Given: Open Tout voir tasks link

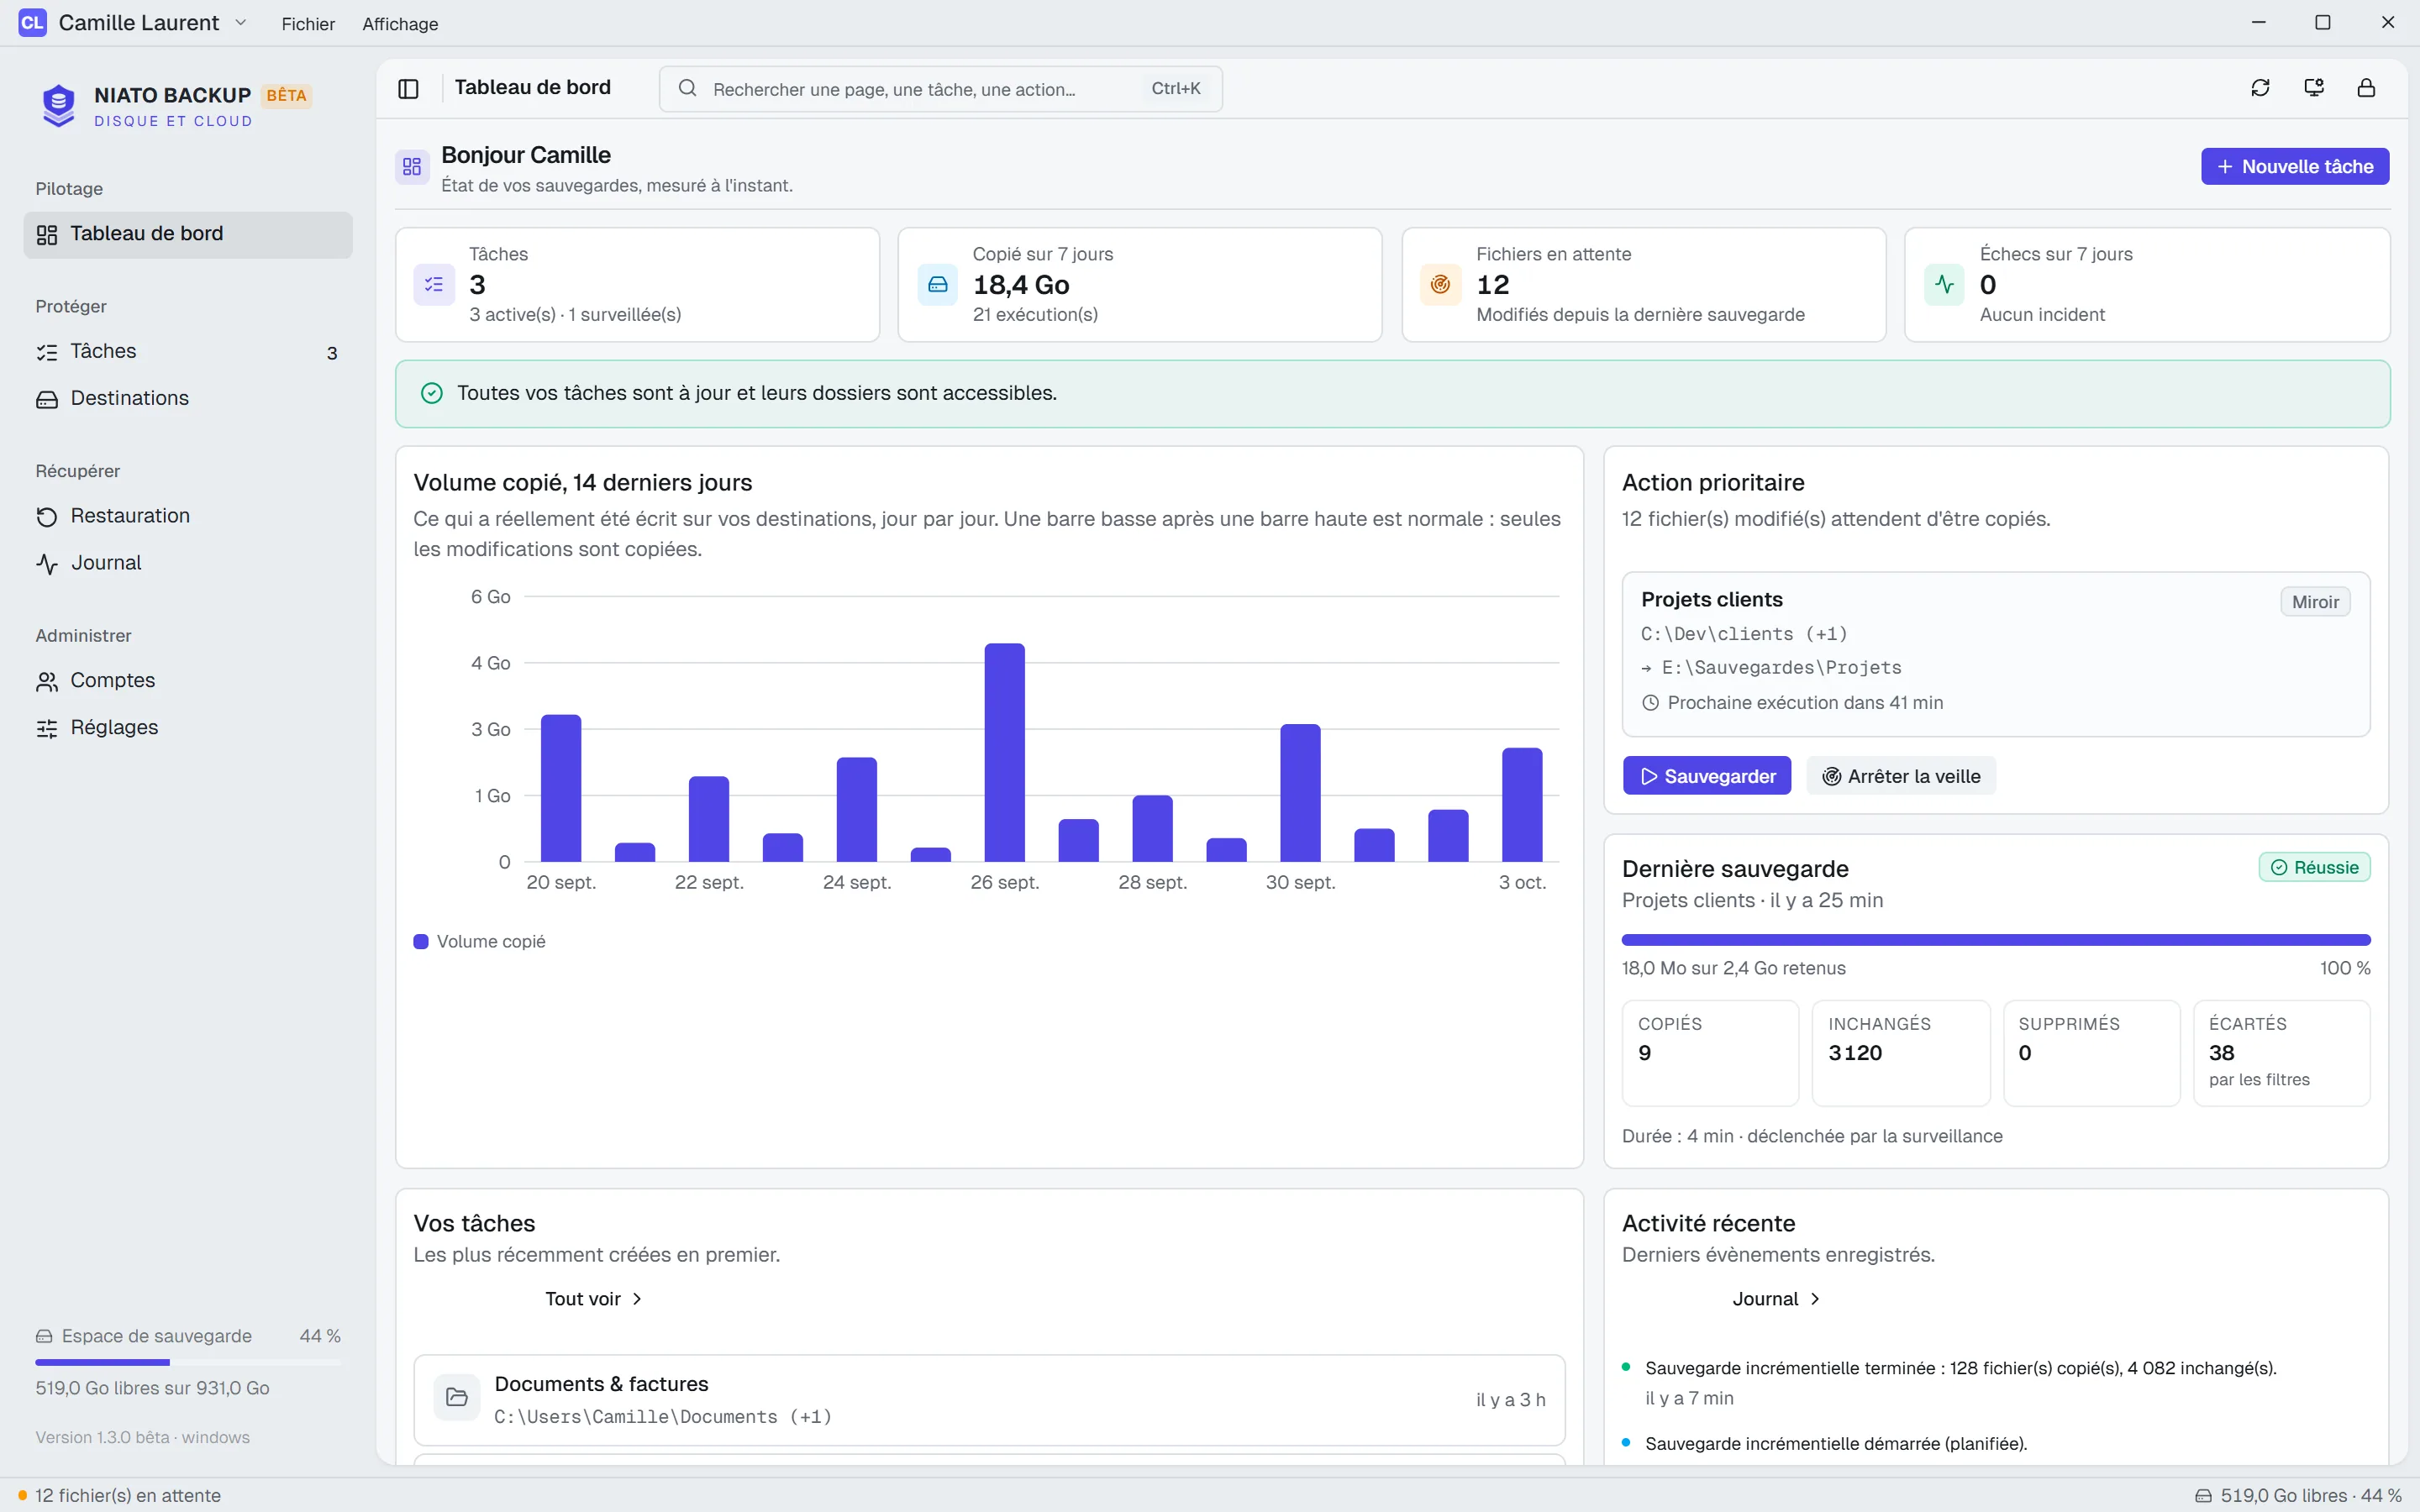Looking at the screenshot, I should (594, 1299).
